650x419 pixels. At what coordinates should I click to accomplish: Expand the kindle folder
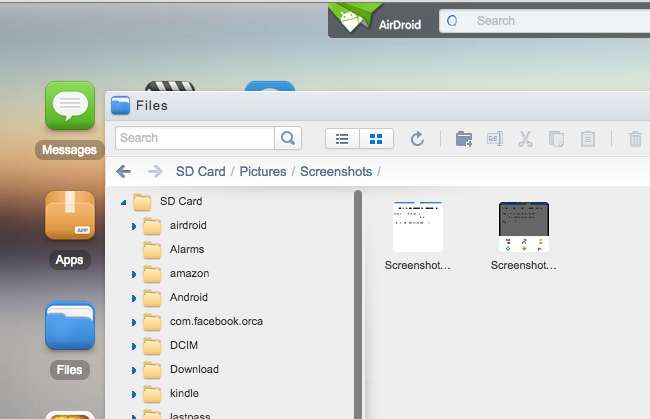(133, 395)
